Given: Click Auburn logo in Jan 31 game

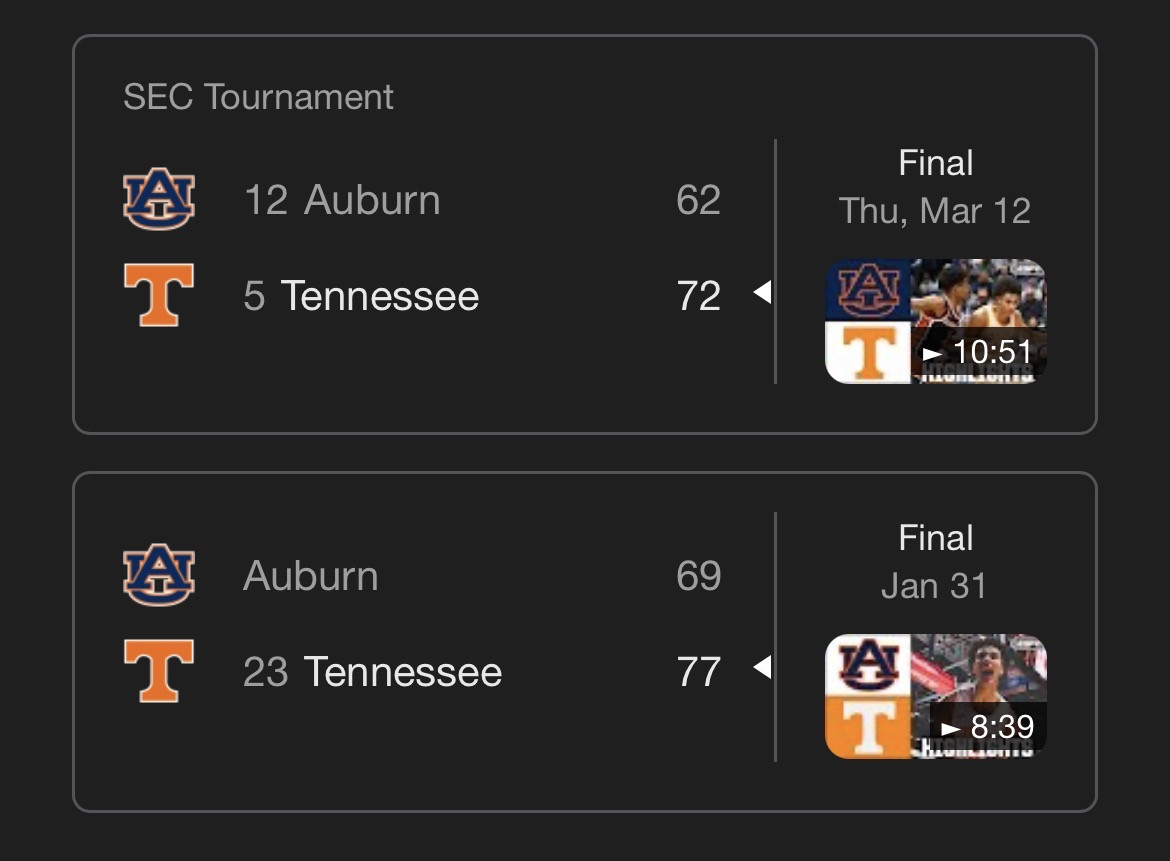Looking at the screenshot, I should tap(159, 575).
